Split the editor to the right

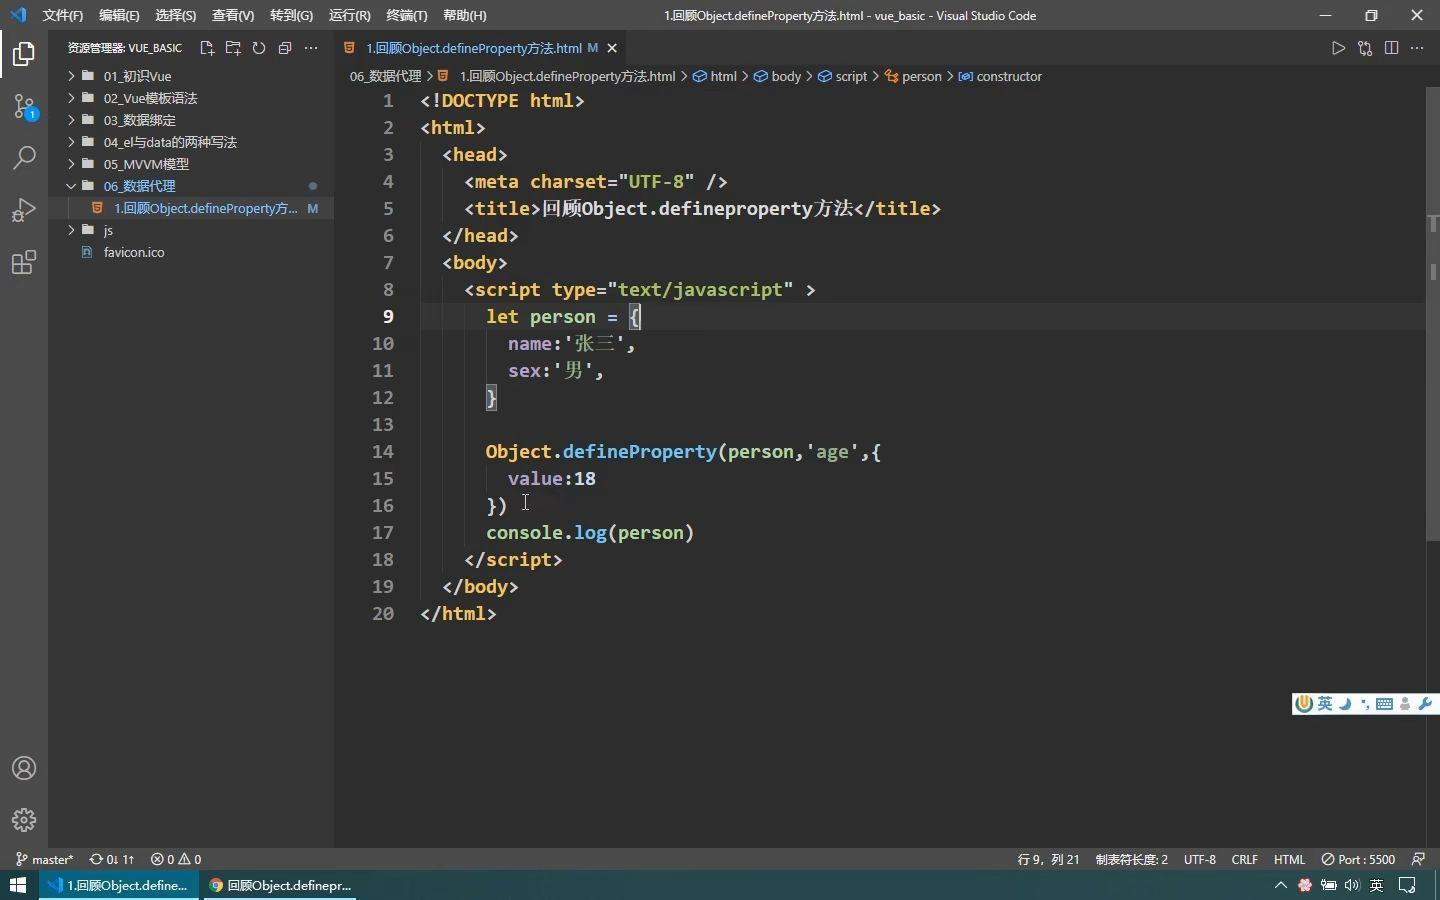click(1391, 48)
